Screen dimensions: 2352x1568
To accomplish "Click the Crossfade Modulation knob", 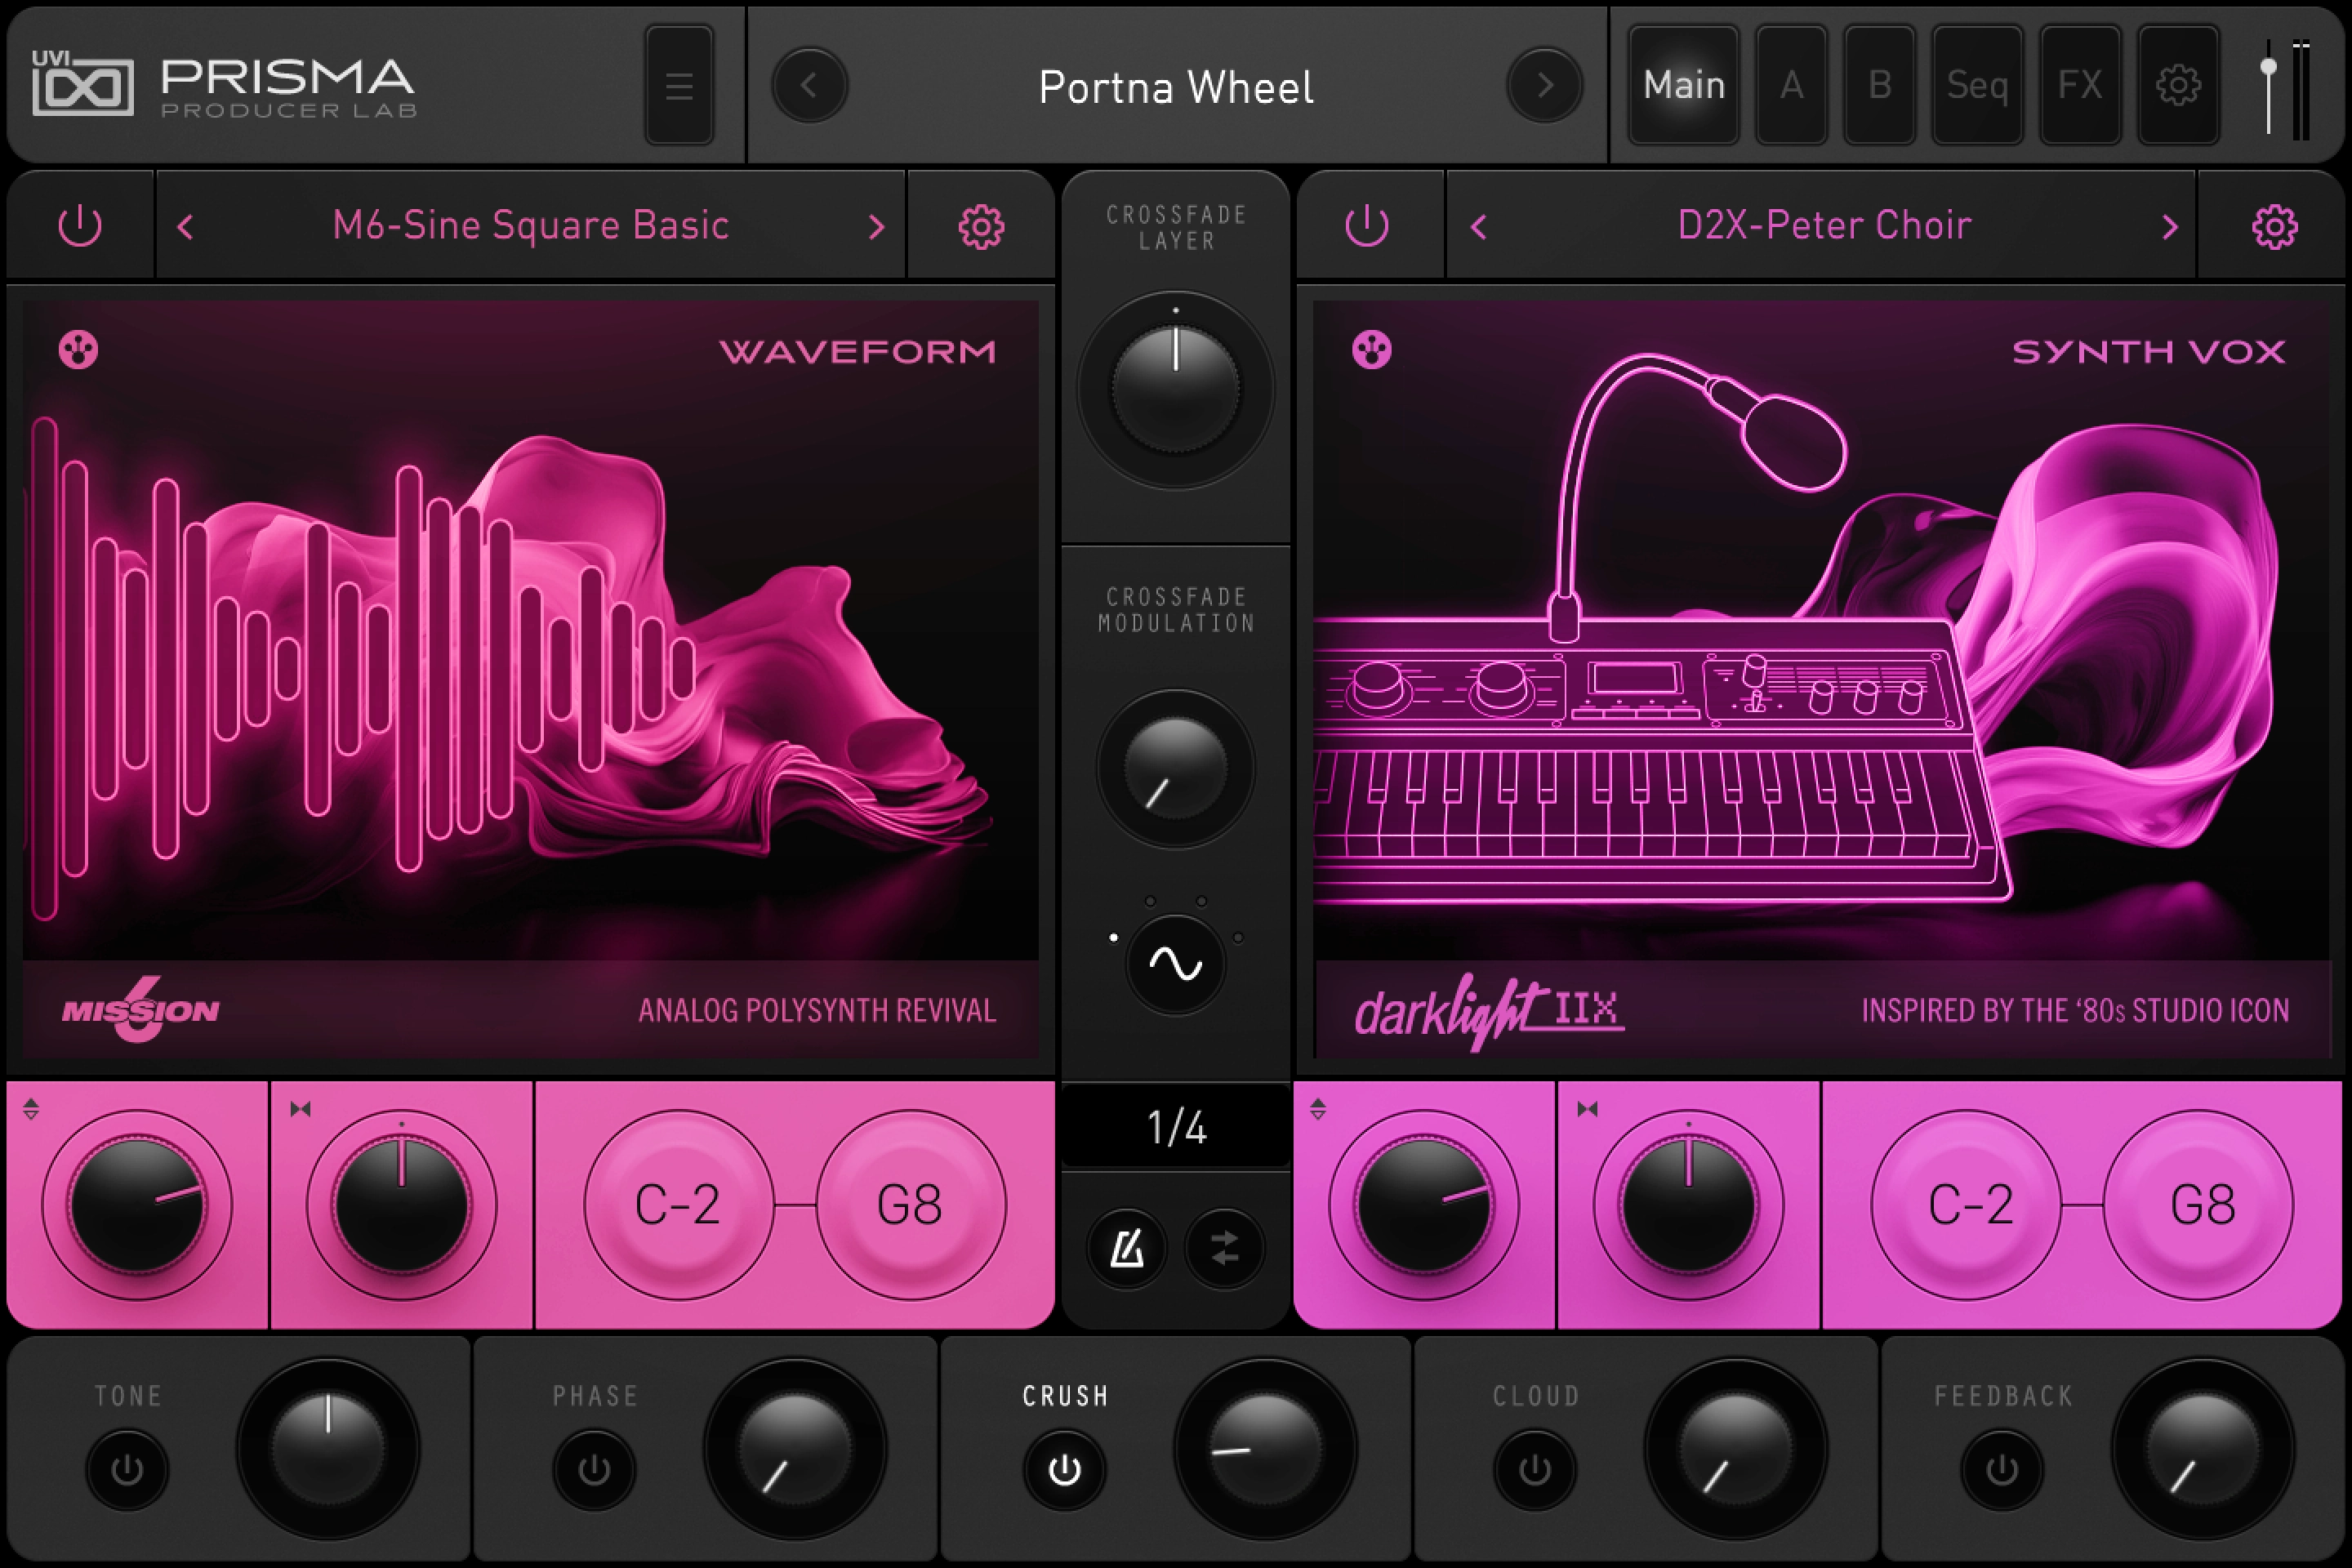I will [x=1175, y=768].
